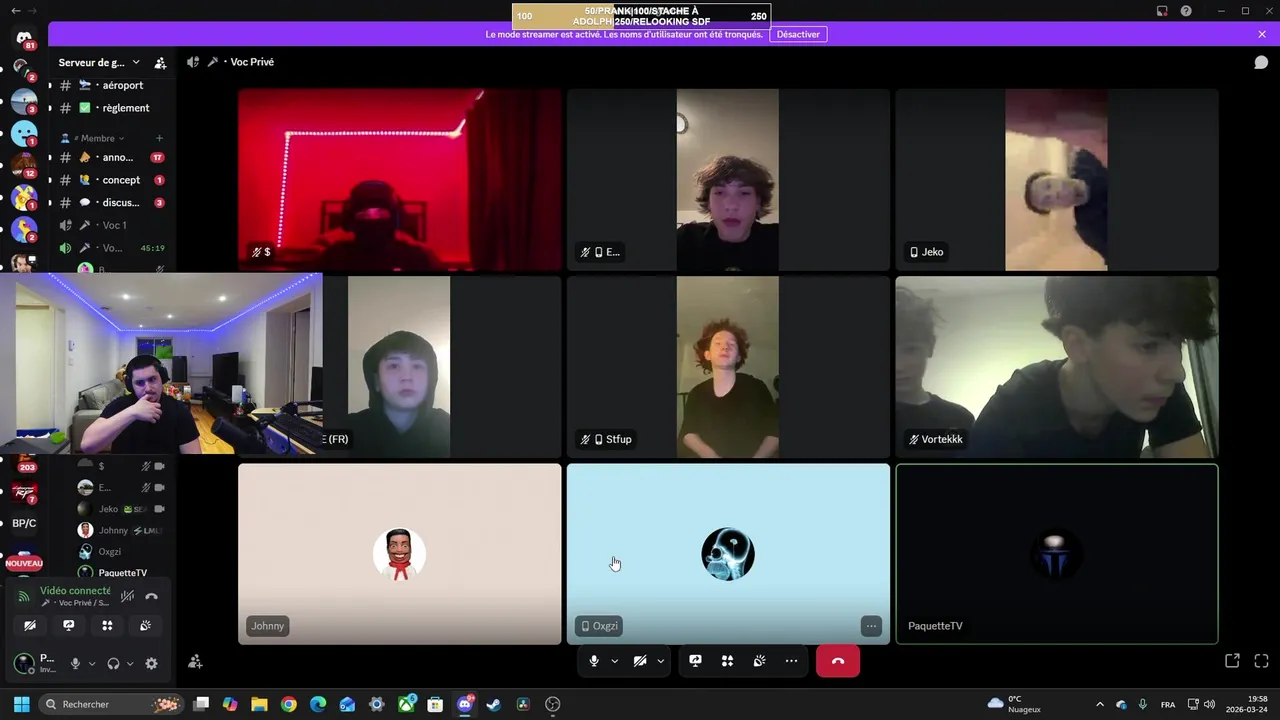Select PaquetteTV in voice member list

120,573
